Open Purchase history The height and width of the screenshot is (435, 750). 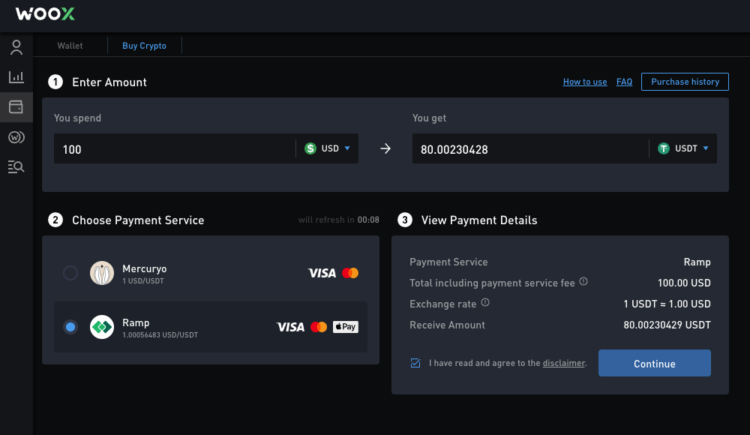(684, 82)
